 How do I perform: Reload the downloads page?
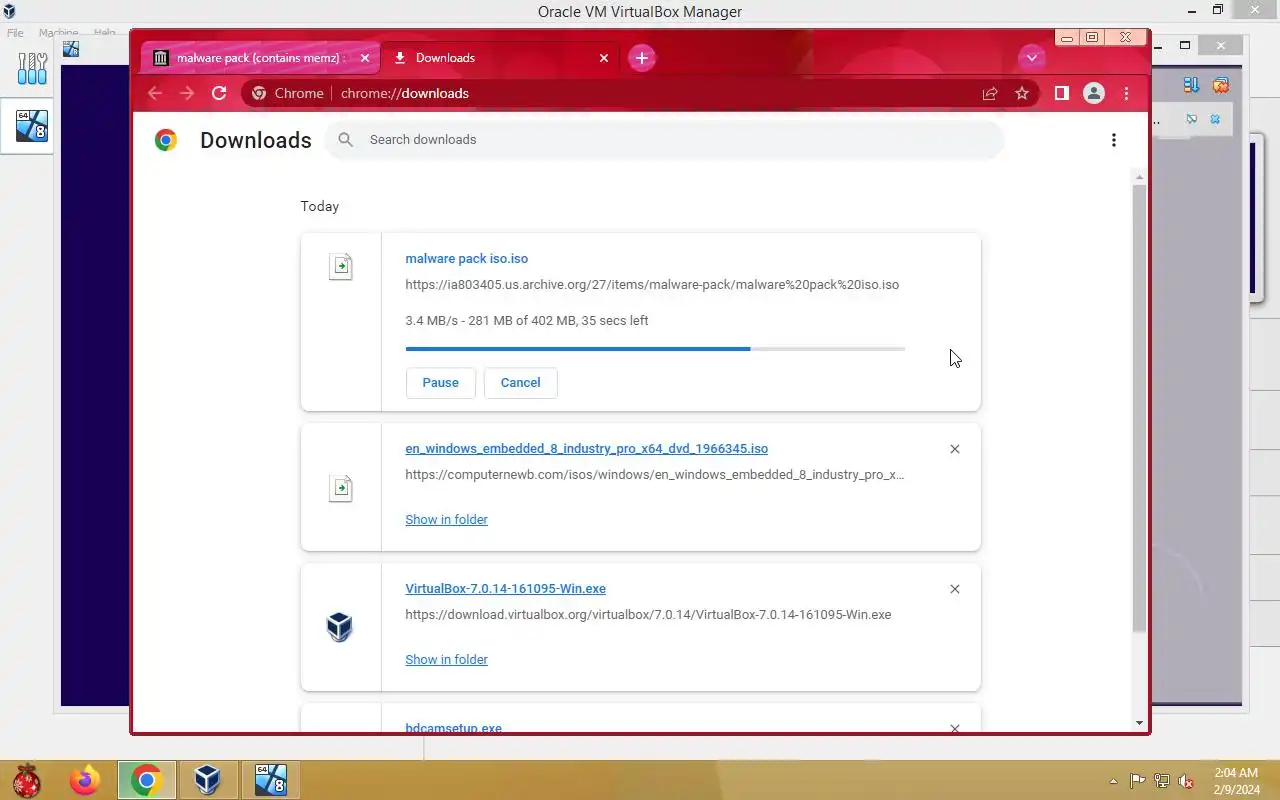(219, 93)
